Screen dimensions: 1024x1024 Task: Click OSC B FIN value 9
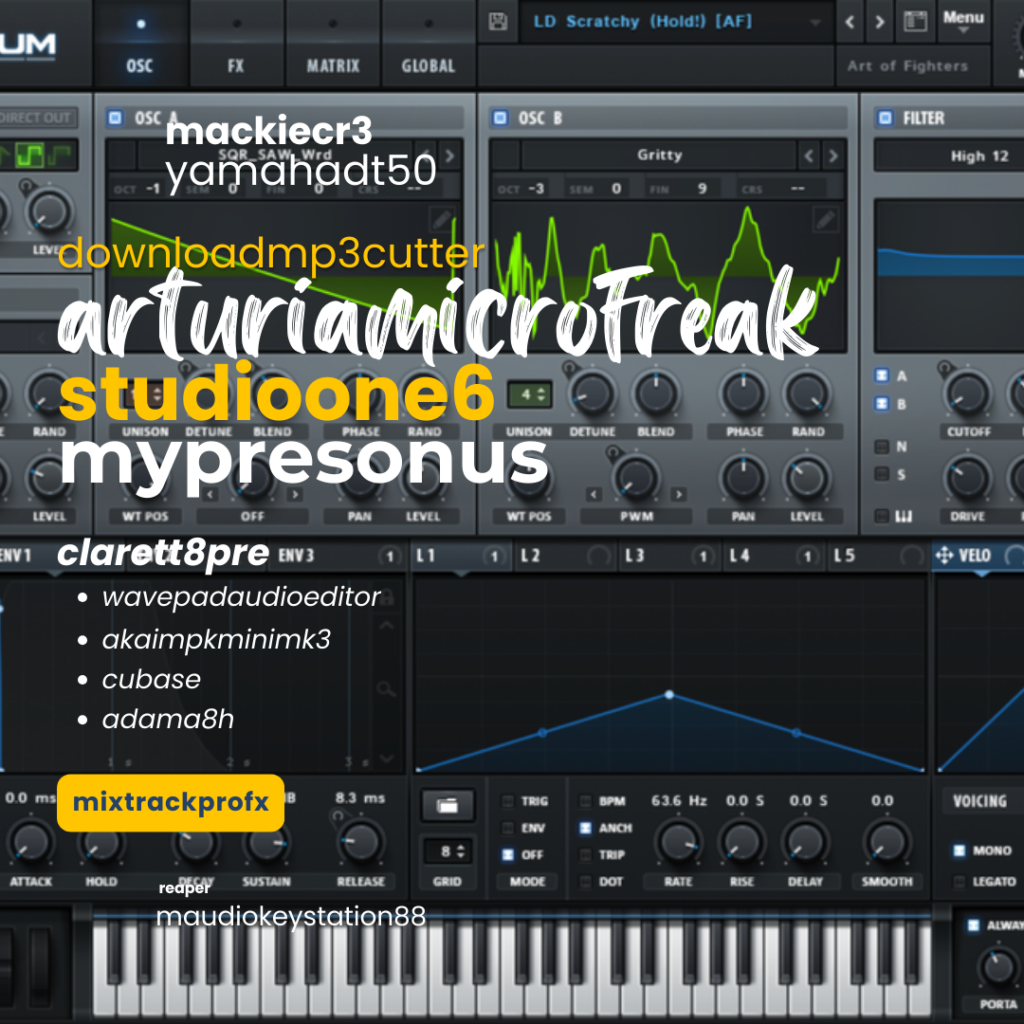(701, 189)
